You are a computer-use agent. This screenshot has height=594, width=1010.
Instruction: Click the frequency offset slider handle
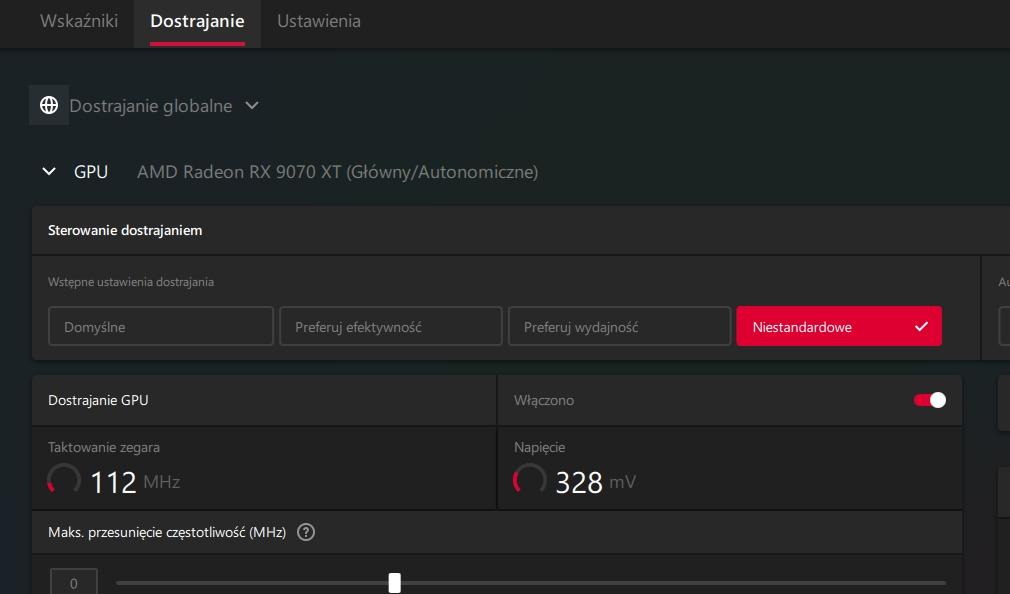tap(395, 583)
